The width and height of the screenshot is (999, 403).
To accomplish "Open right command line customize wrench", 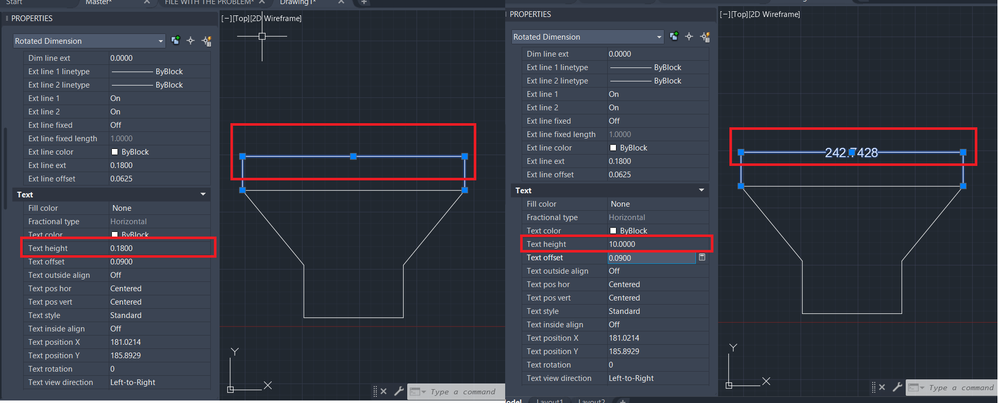I will (x=897, y=387).
